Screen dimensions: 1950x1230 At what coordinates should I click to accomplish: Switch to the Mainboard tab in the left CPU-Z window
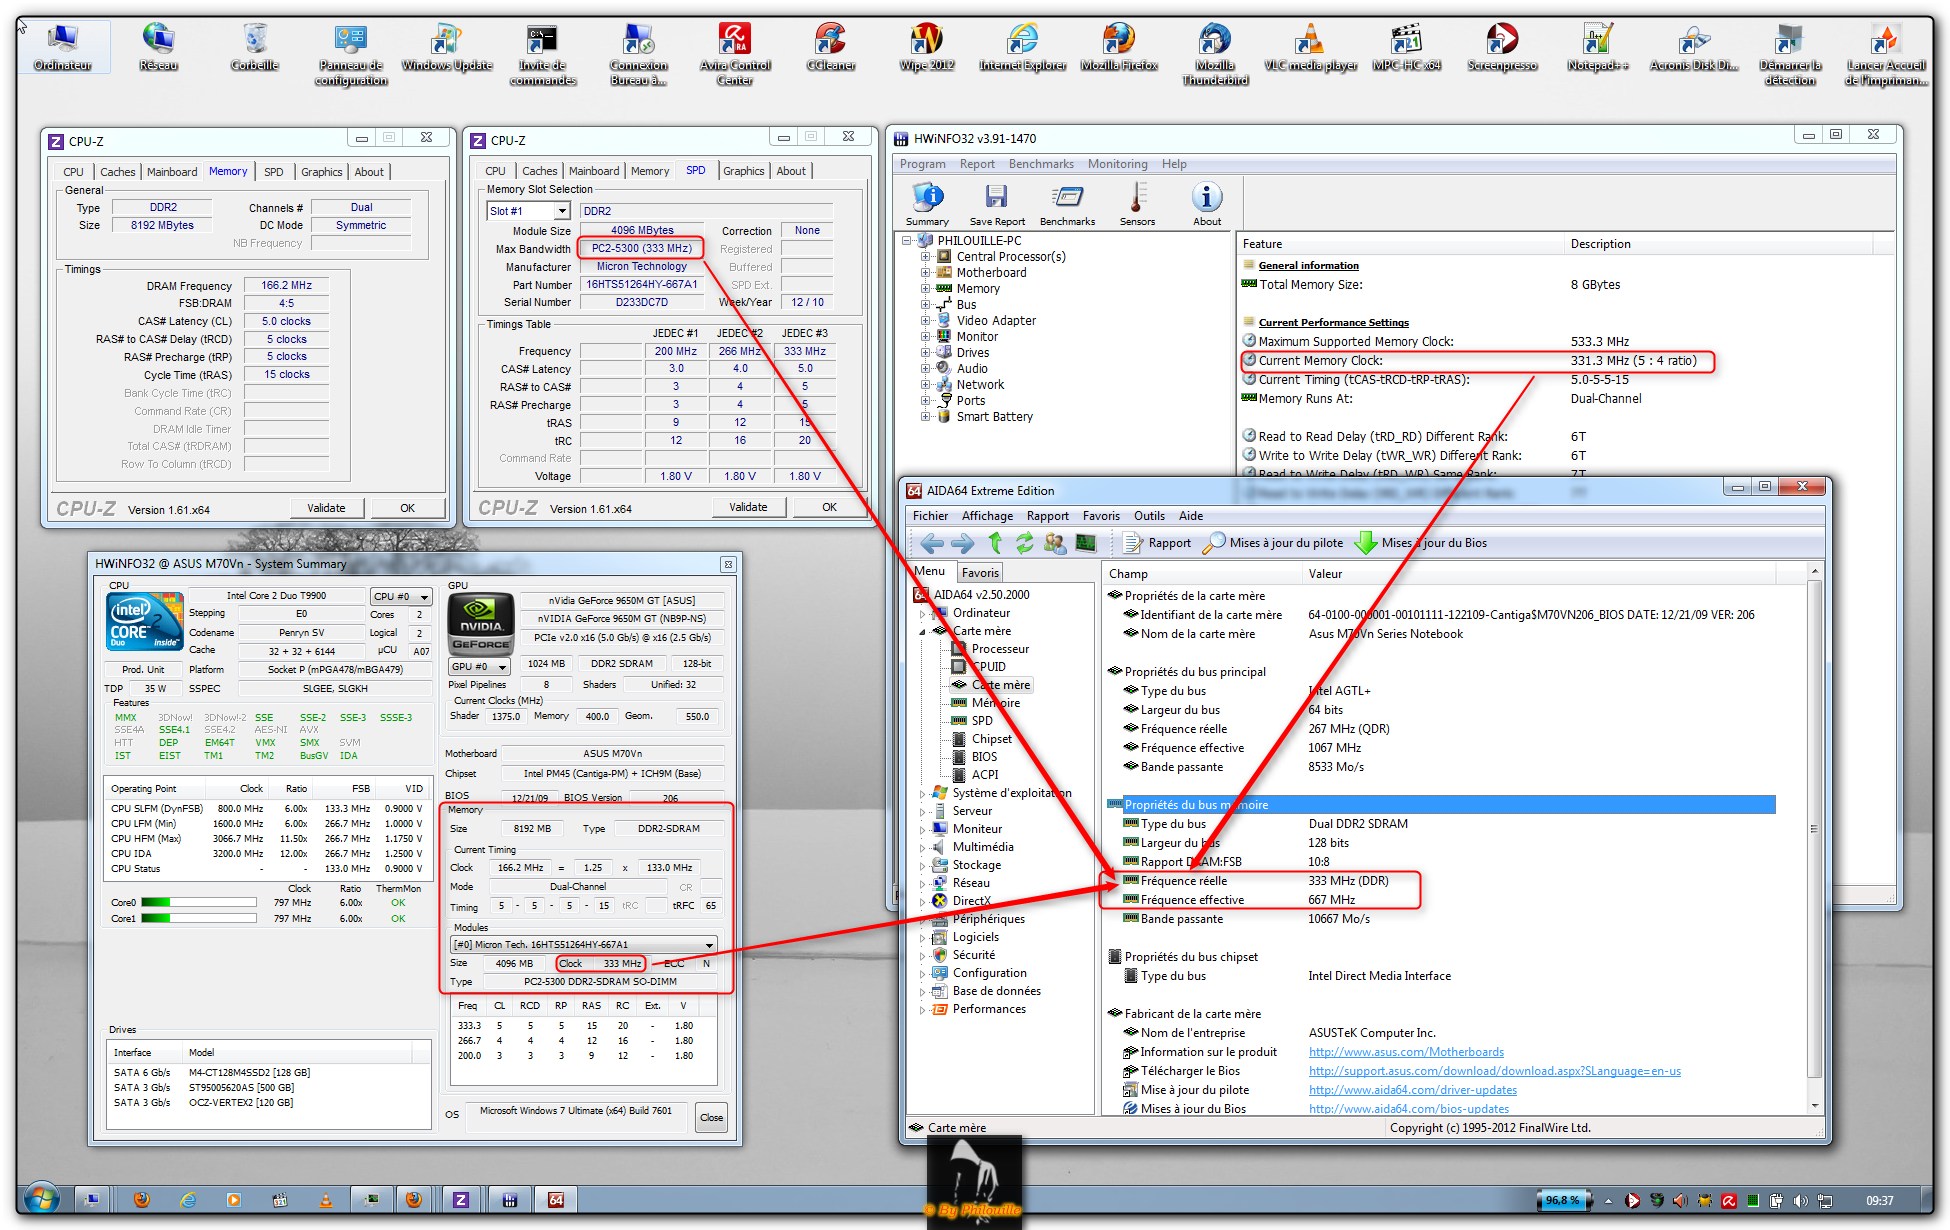(x=172, y=172)
